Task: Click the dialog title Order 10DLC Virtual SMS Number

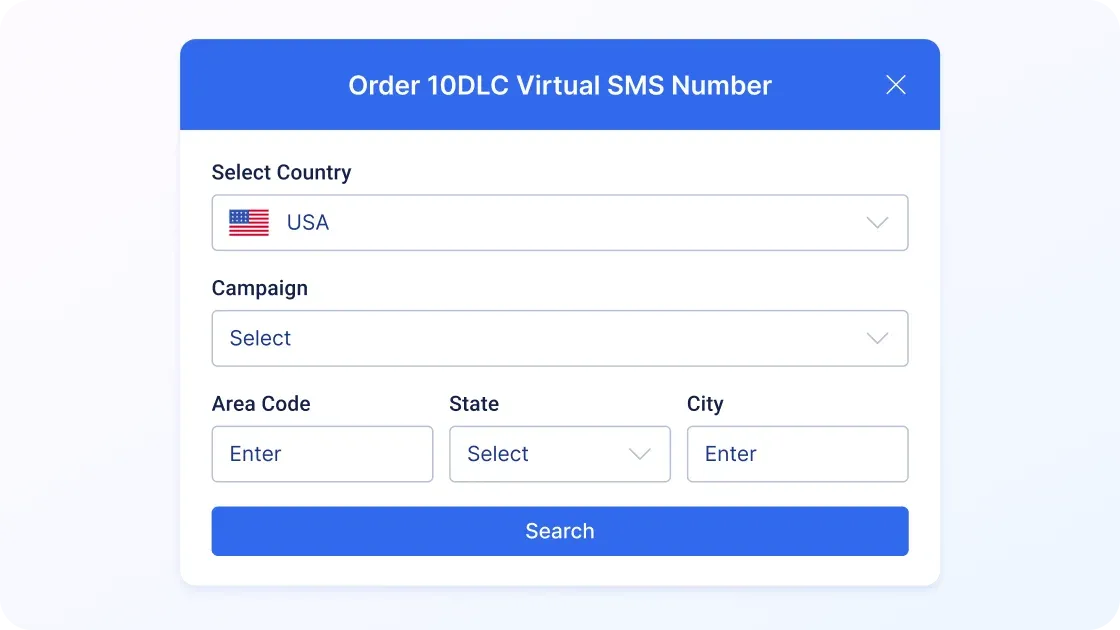Action: click(560, 85)
